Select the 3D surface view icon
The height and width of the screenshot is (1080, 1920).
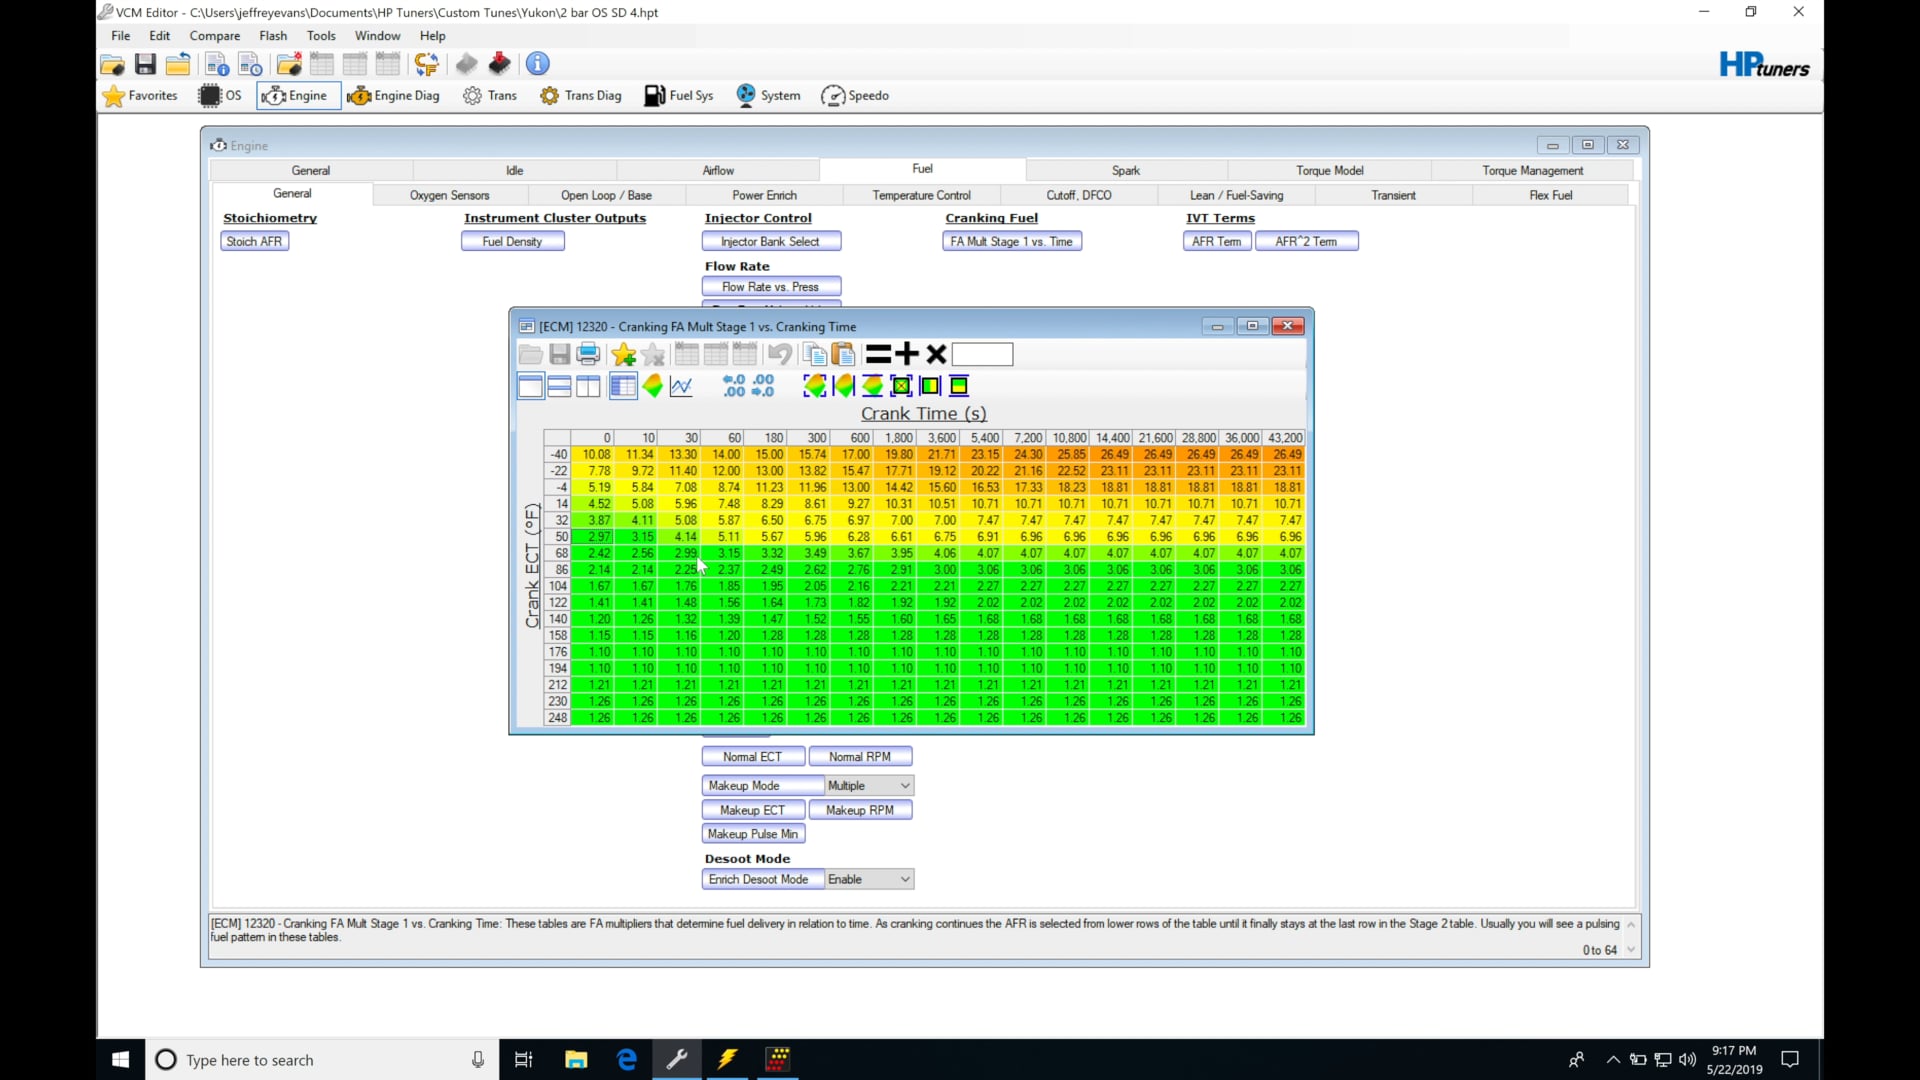[653, 385]
